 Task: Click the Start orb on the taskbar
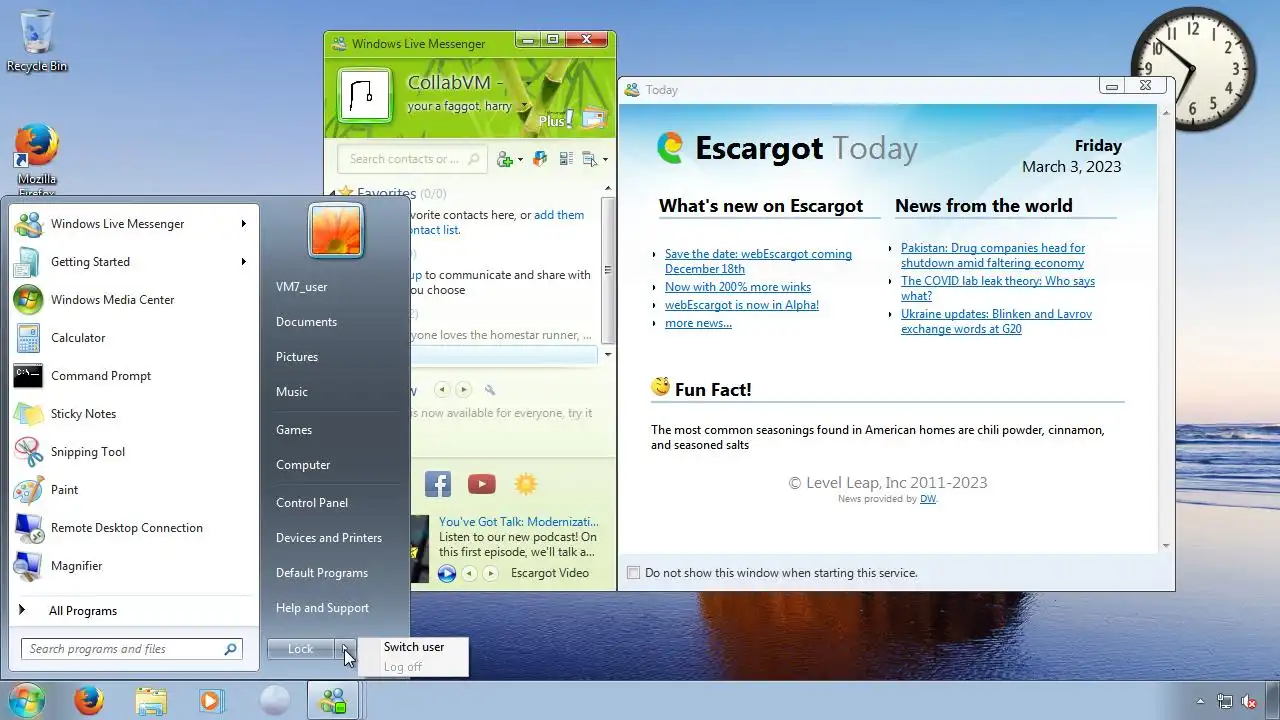(27, 700)
